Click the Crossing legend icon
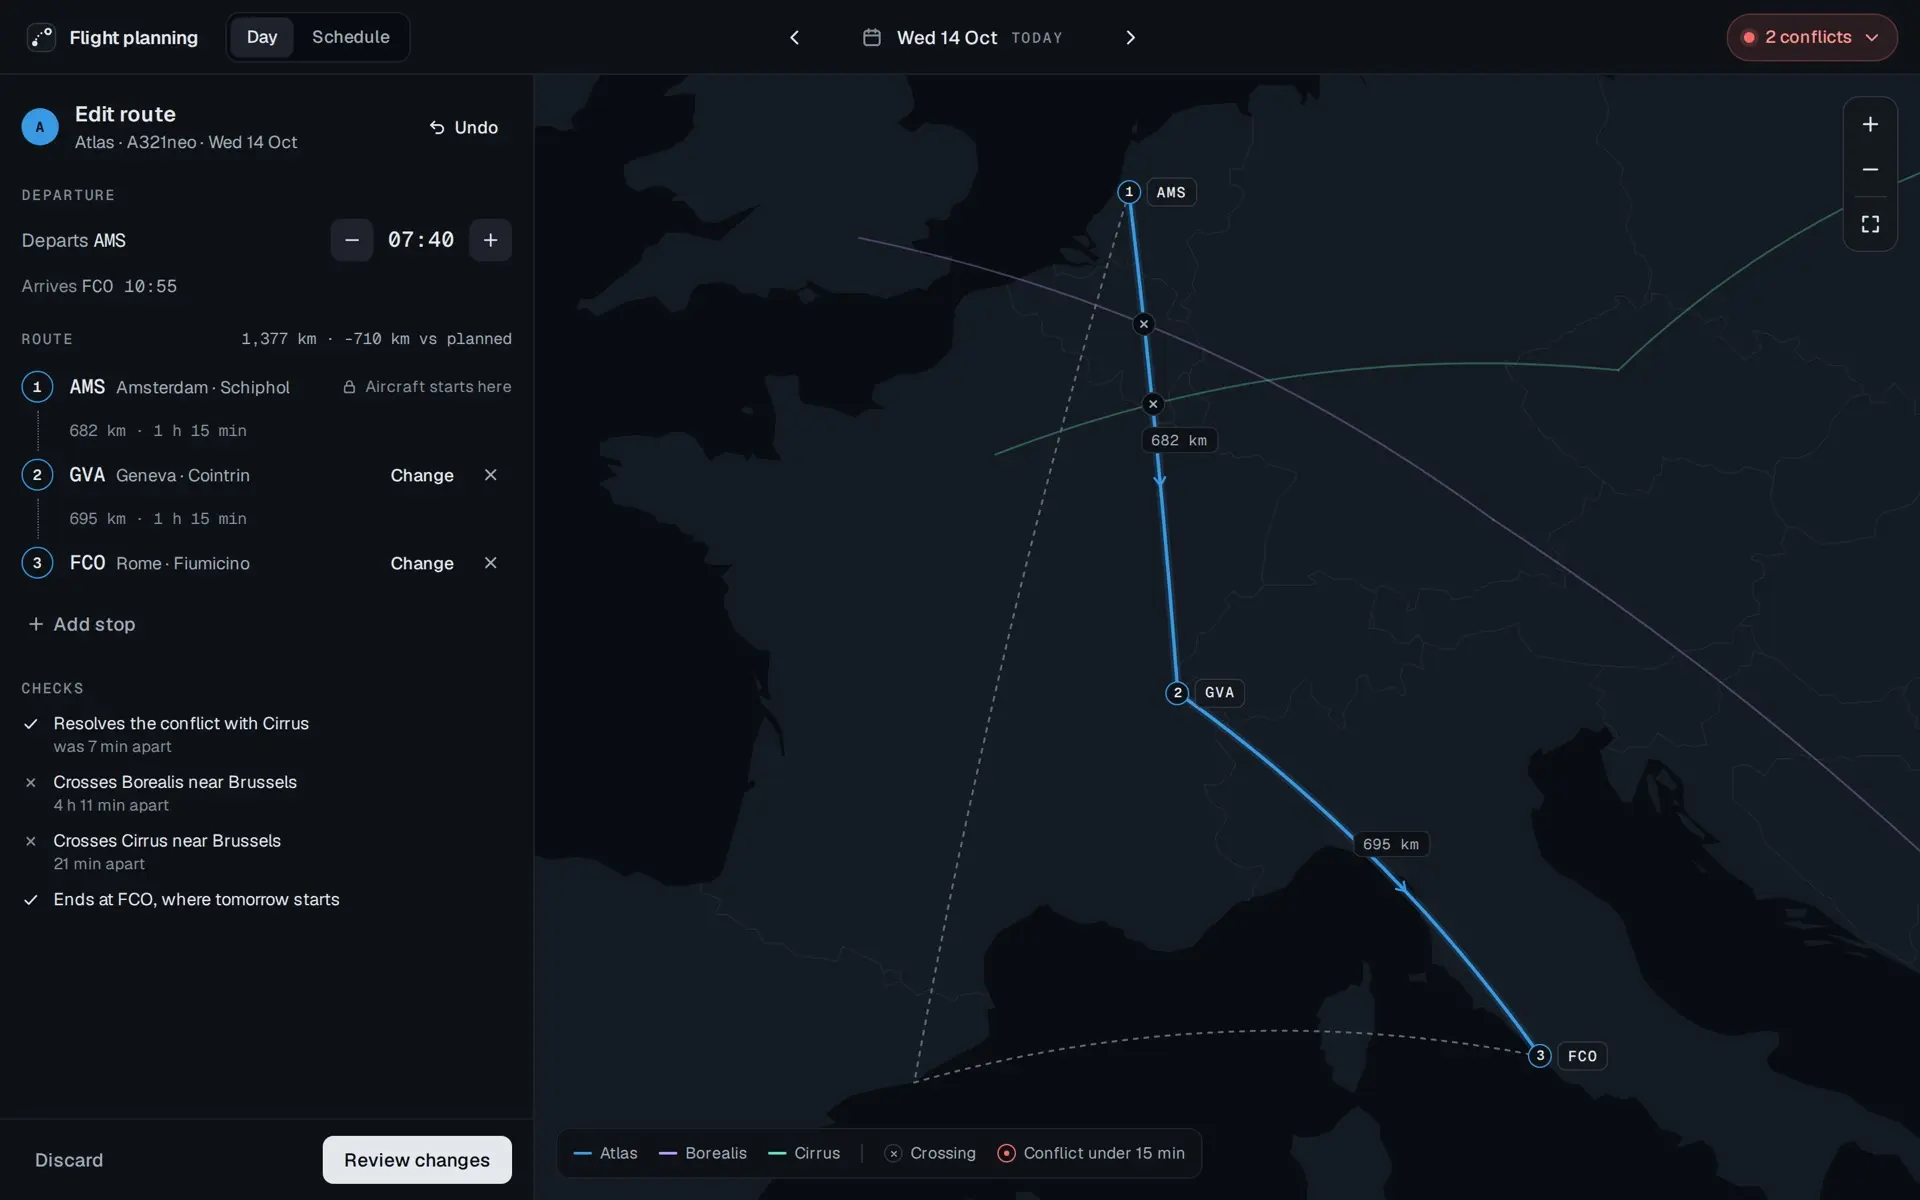Image resolution: width=1920 pixels, height=1200 pixels. 893,1153
